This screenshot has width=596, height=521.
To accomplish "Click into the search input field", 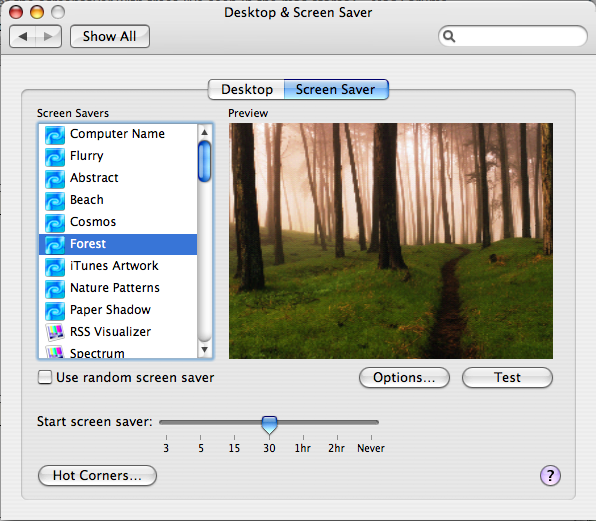I will tap(513, 36).
